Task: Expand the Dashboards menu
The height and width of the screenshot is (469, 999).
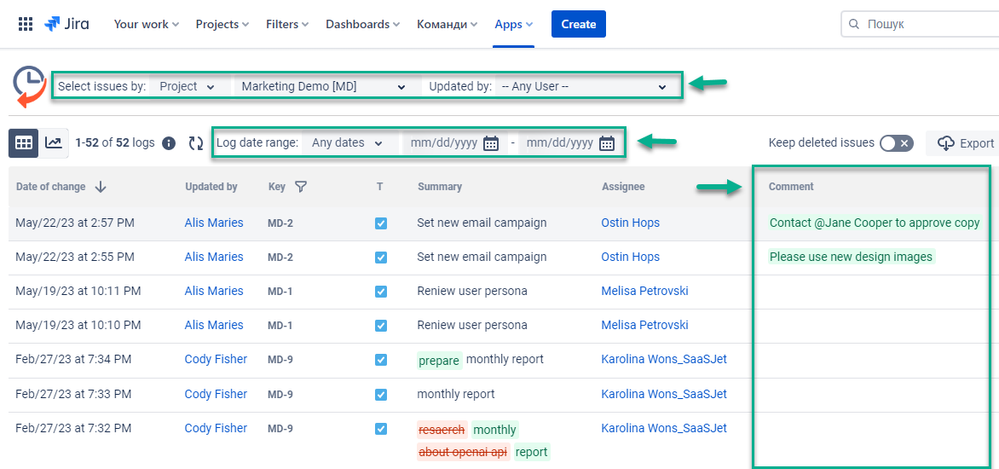Action: pos(363,24)
